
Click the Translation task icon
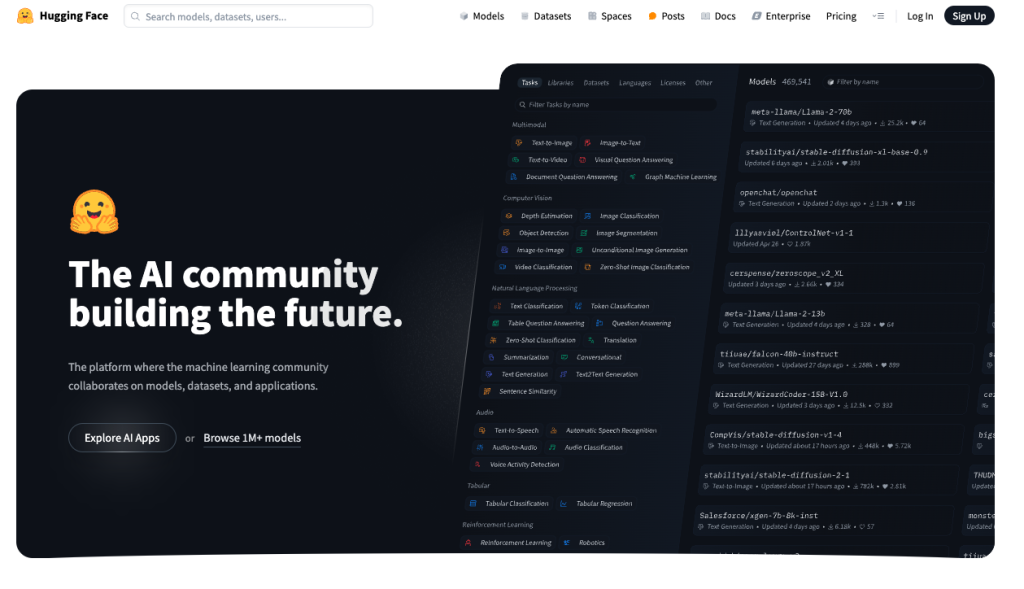pyautogui.click(x=591, y=340)
